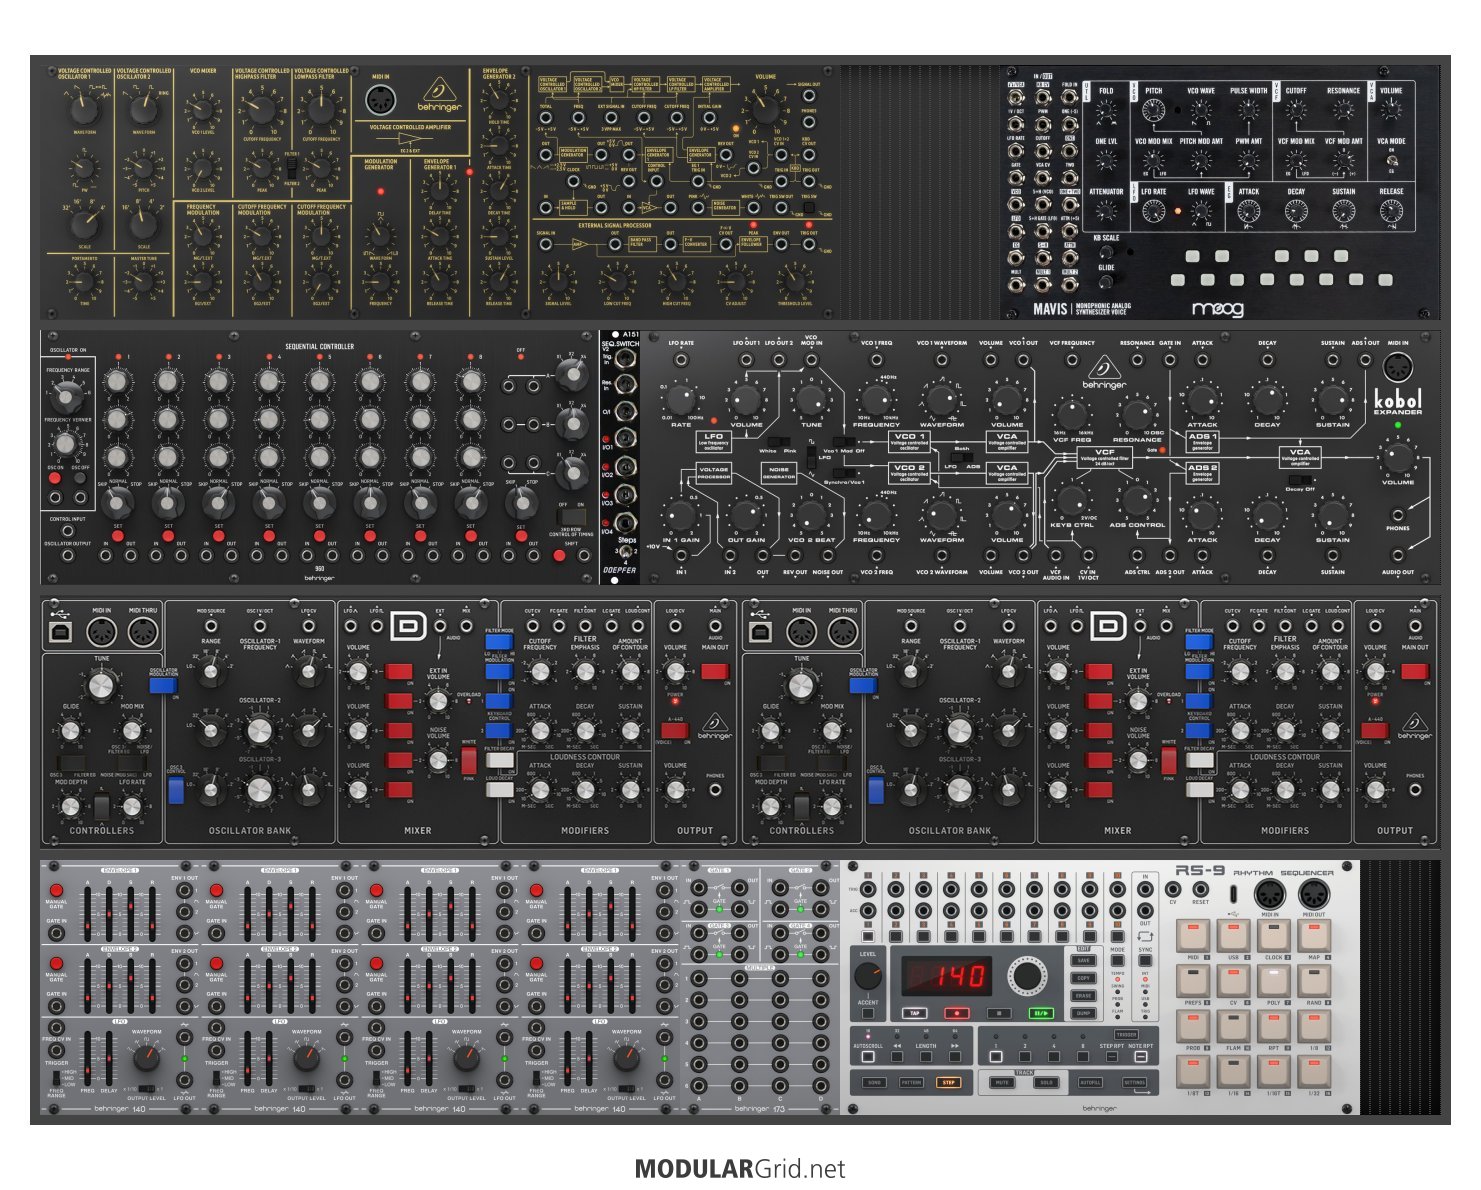
Task: Hit the RS-9 pad labeled POLY
Action: click(1274, 981)
